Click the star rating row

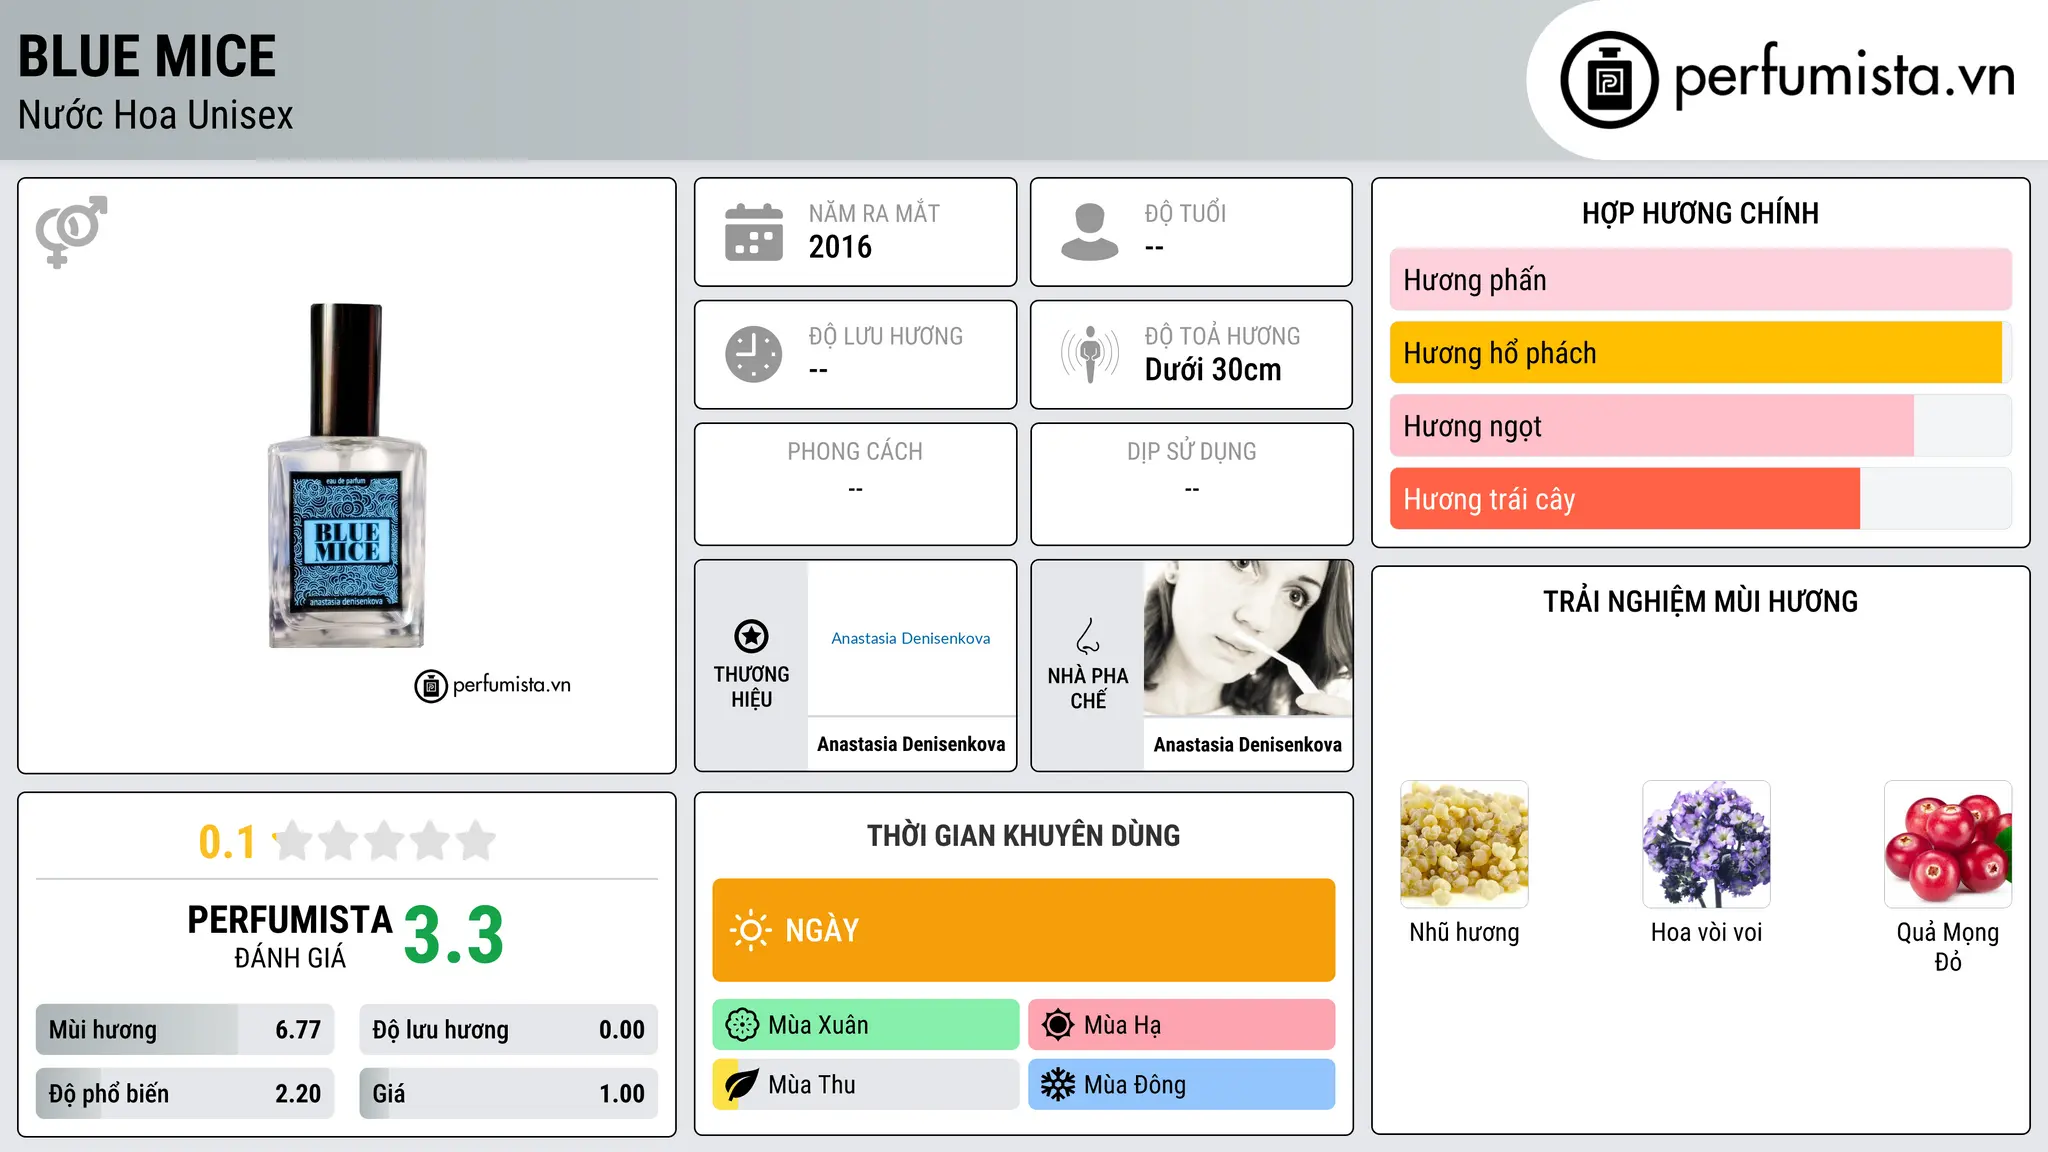[385, 841]
